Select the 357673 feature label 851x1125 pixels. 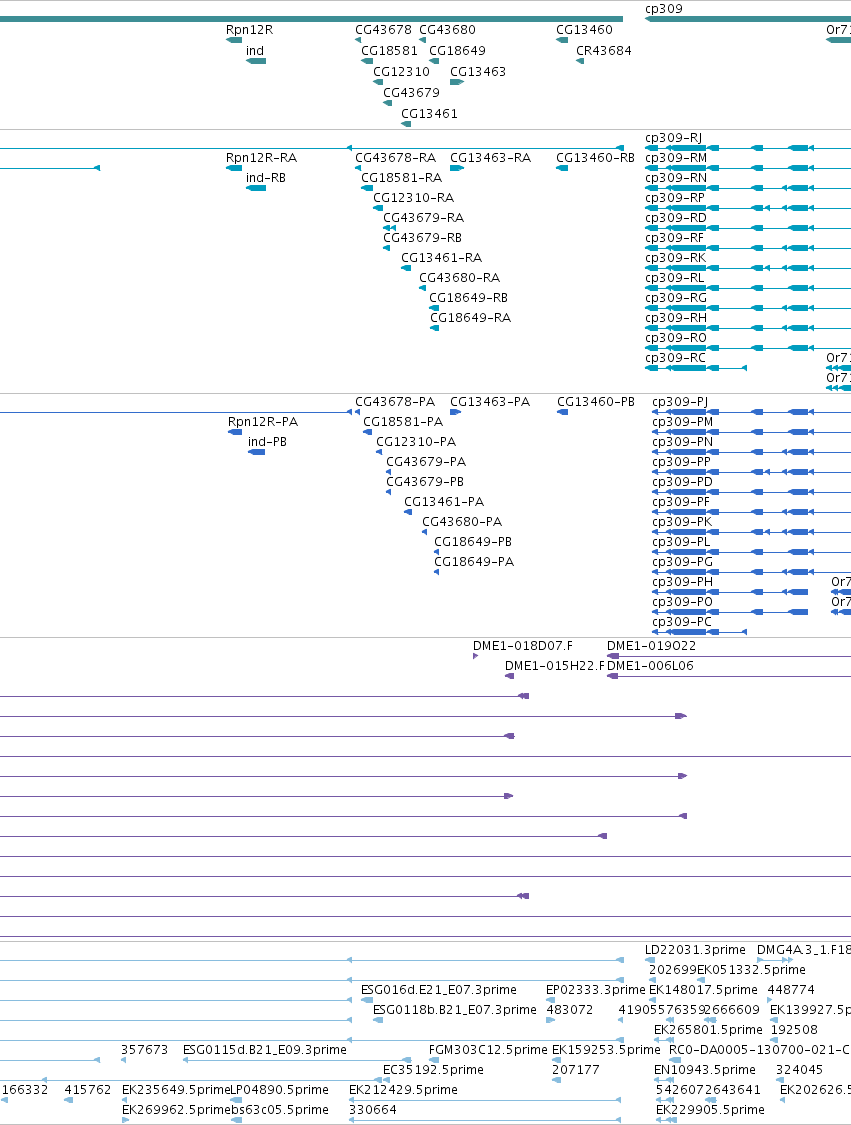[x=144, y=1050]
